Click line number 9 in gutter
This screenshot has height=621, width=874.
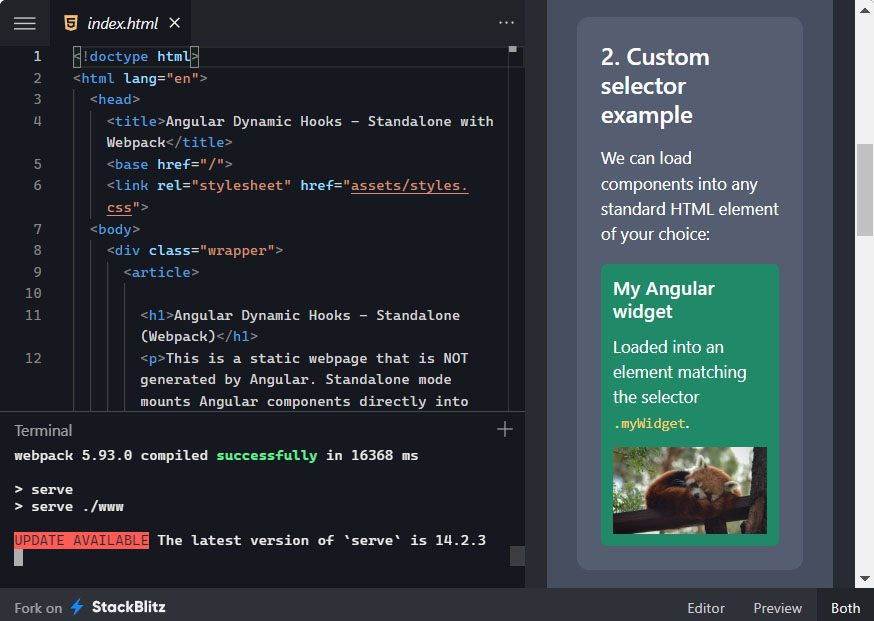point(37,272)
